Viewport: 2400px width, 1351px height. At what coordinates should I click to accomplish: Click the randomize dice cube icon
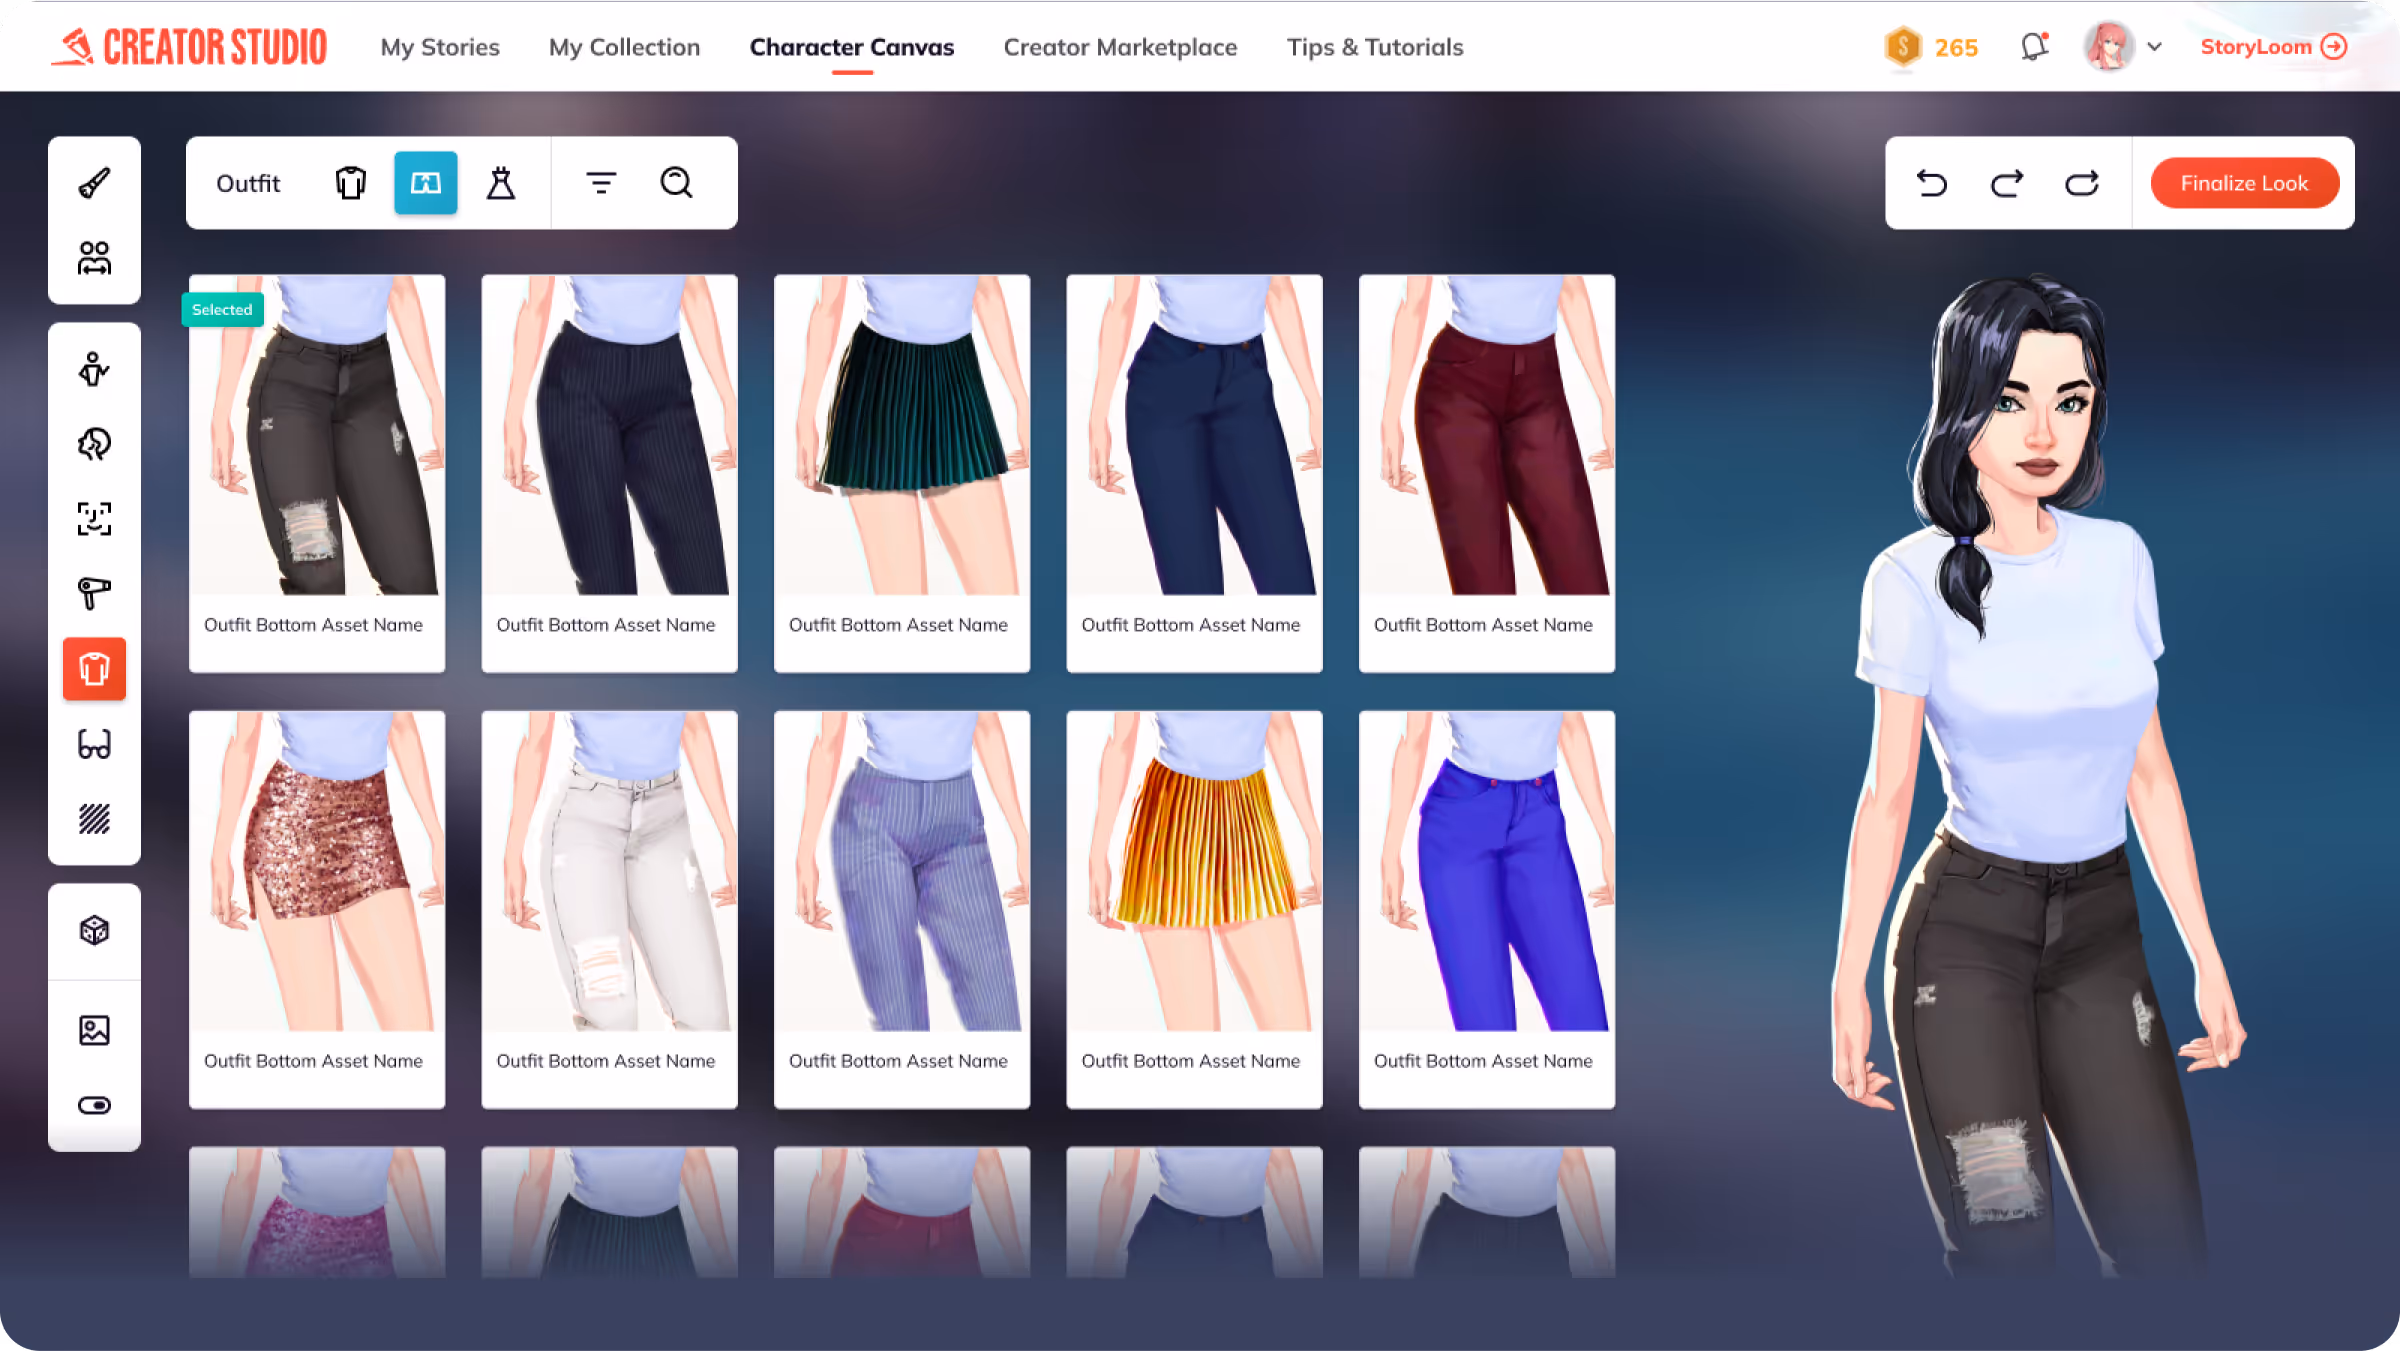point(94,931)
